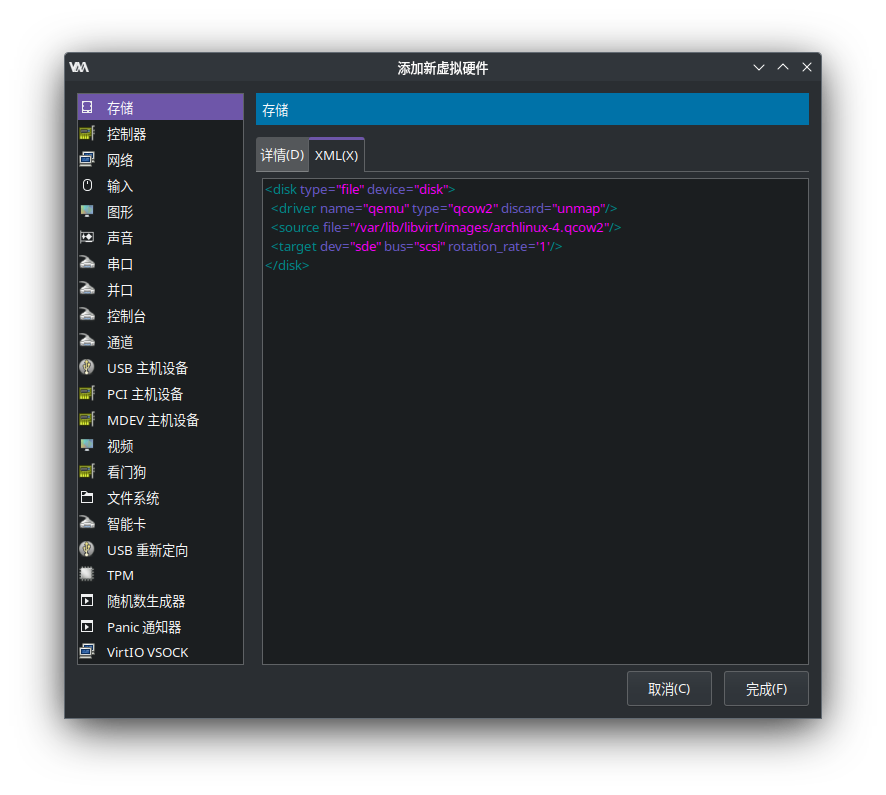Select the TPM chip icon
886x795 pixels.
pos(87,575)
